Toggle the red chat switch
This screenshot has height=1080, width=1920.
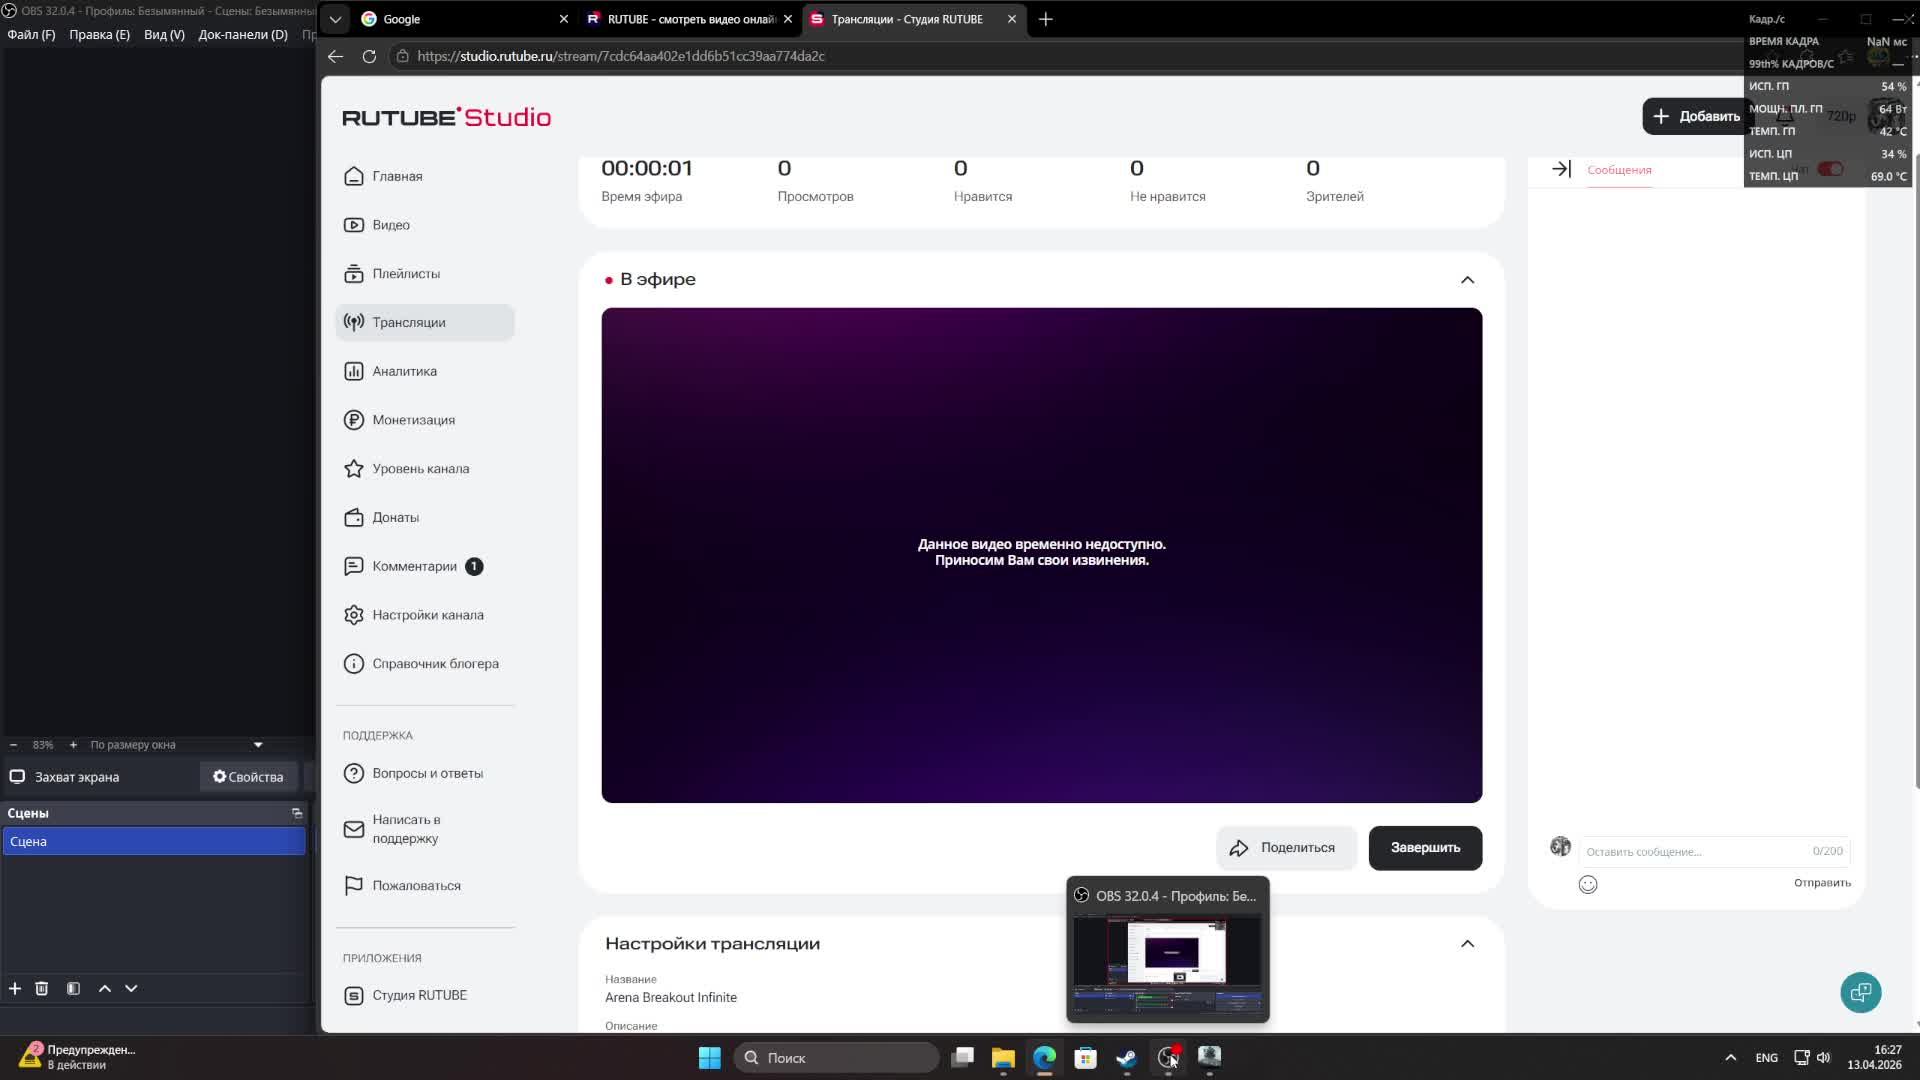point(1830,169)
